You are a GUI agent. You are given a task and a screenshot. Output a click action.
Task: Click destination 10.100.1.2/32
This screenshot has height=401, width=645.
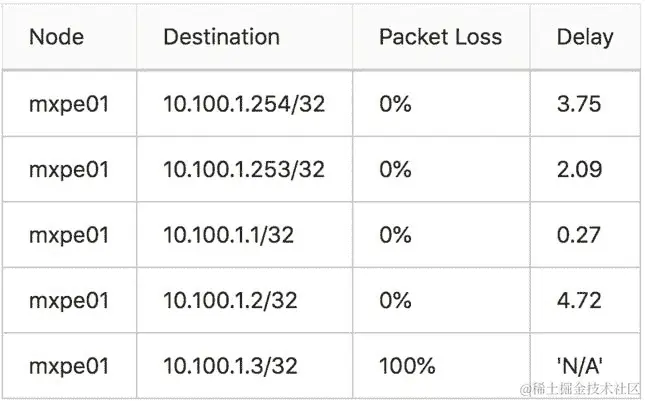[x=229, y=300]
